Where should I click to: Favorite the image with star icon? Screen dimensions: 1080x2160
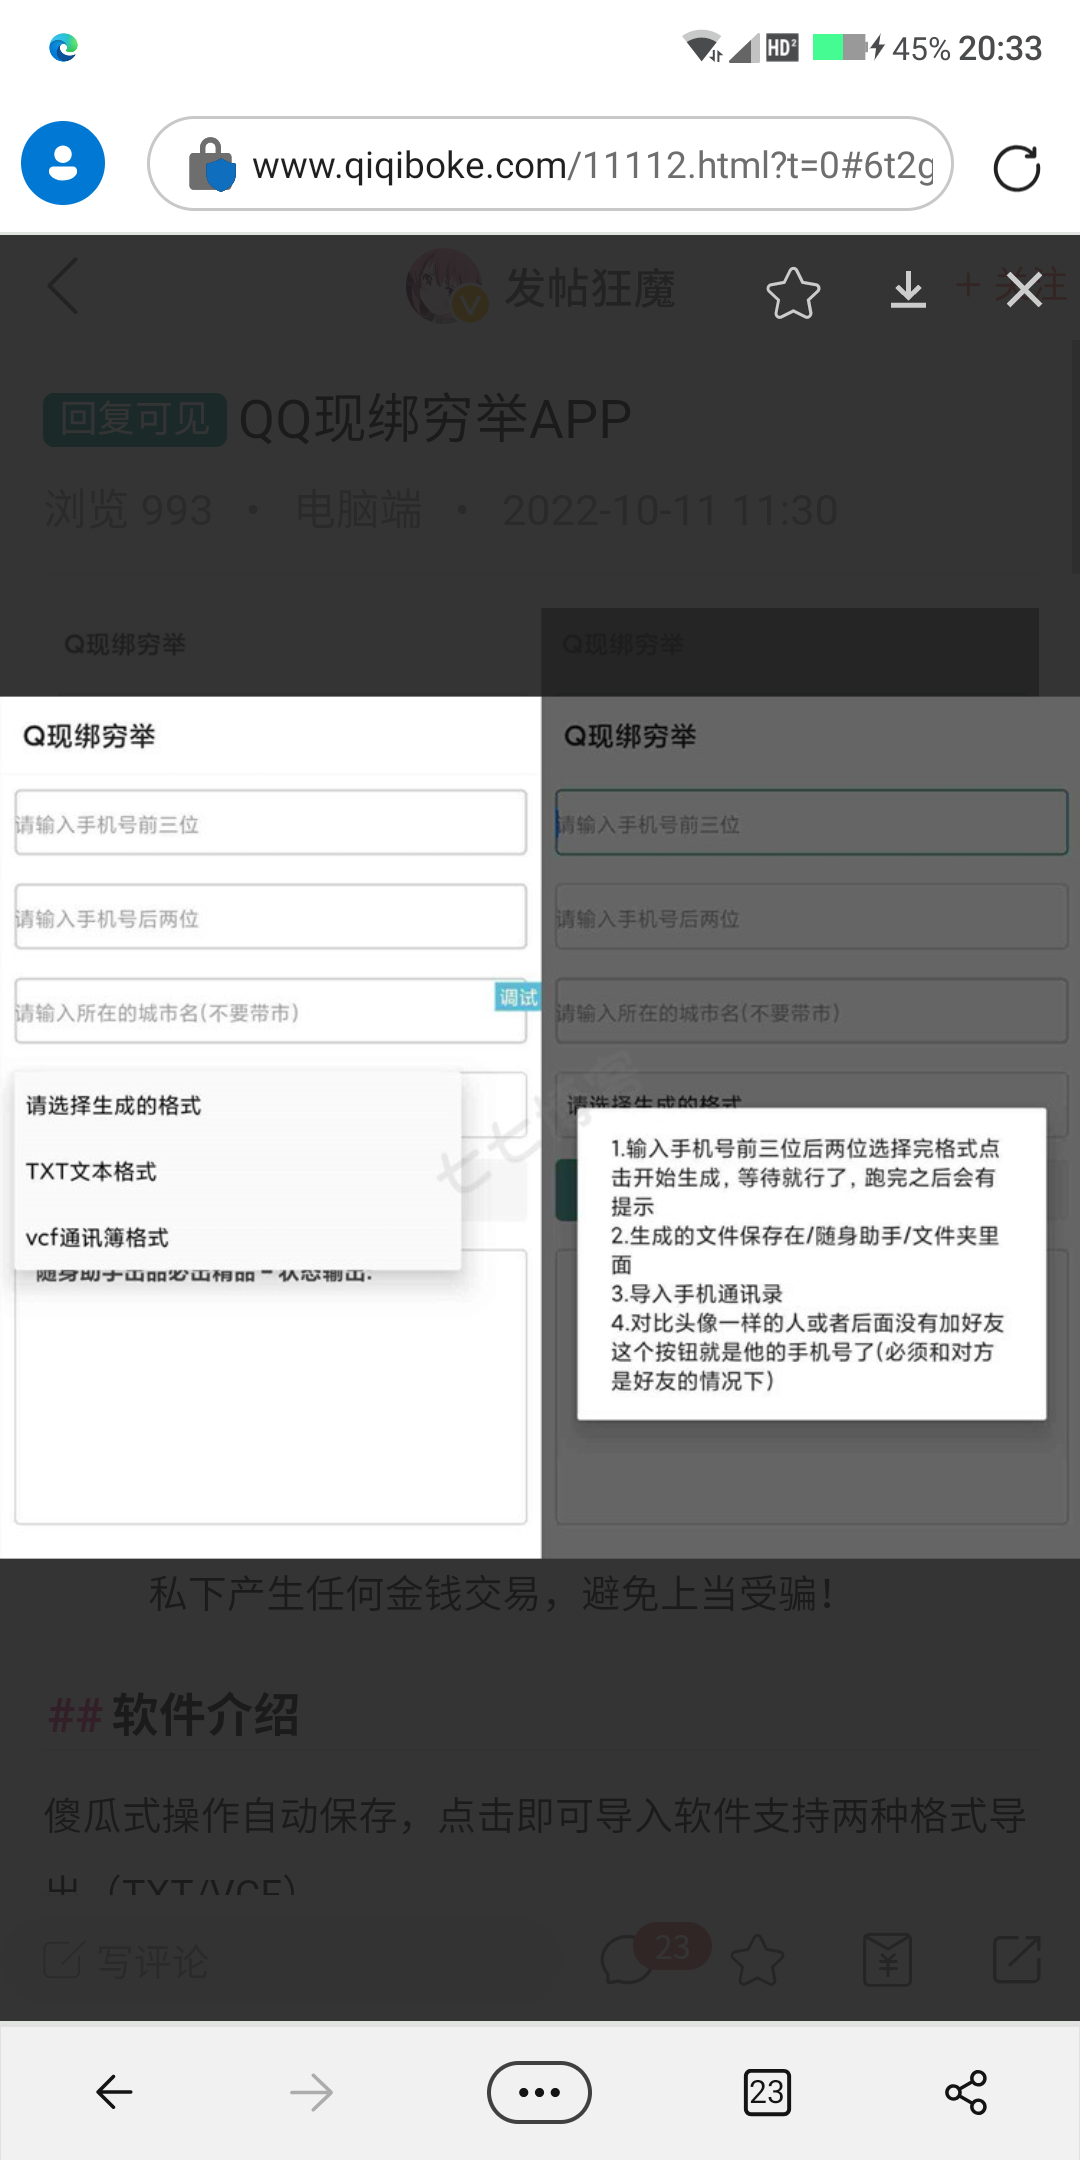(793, 292)
